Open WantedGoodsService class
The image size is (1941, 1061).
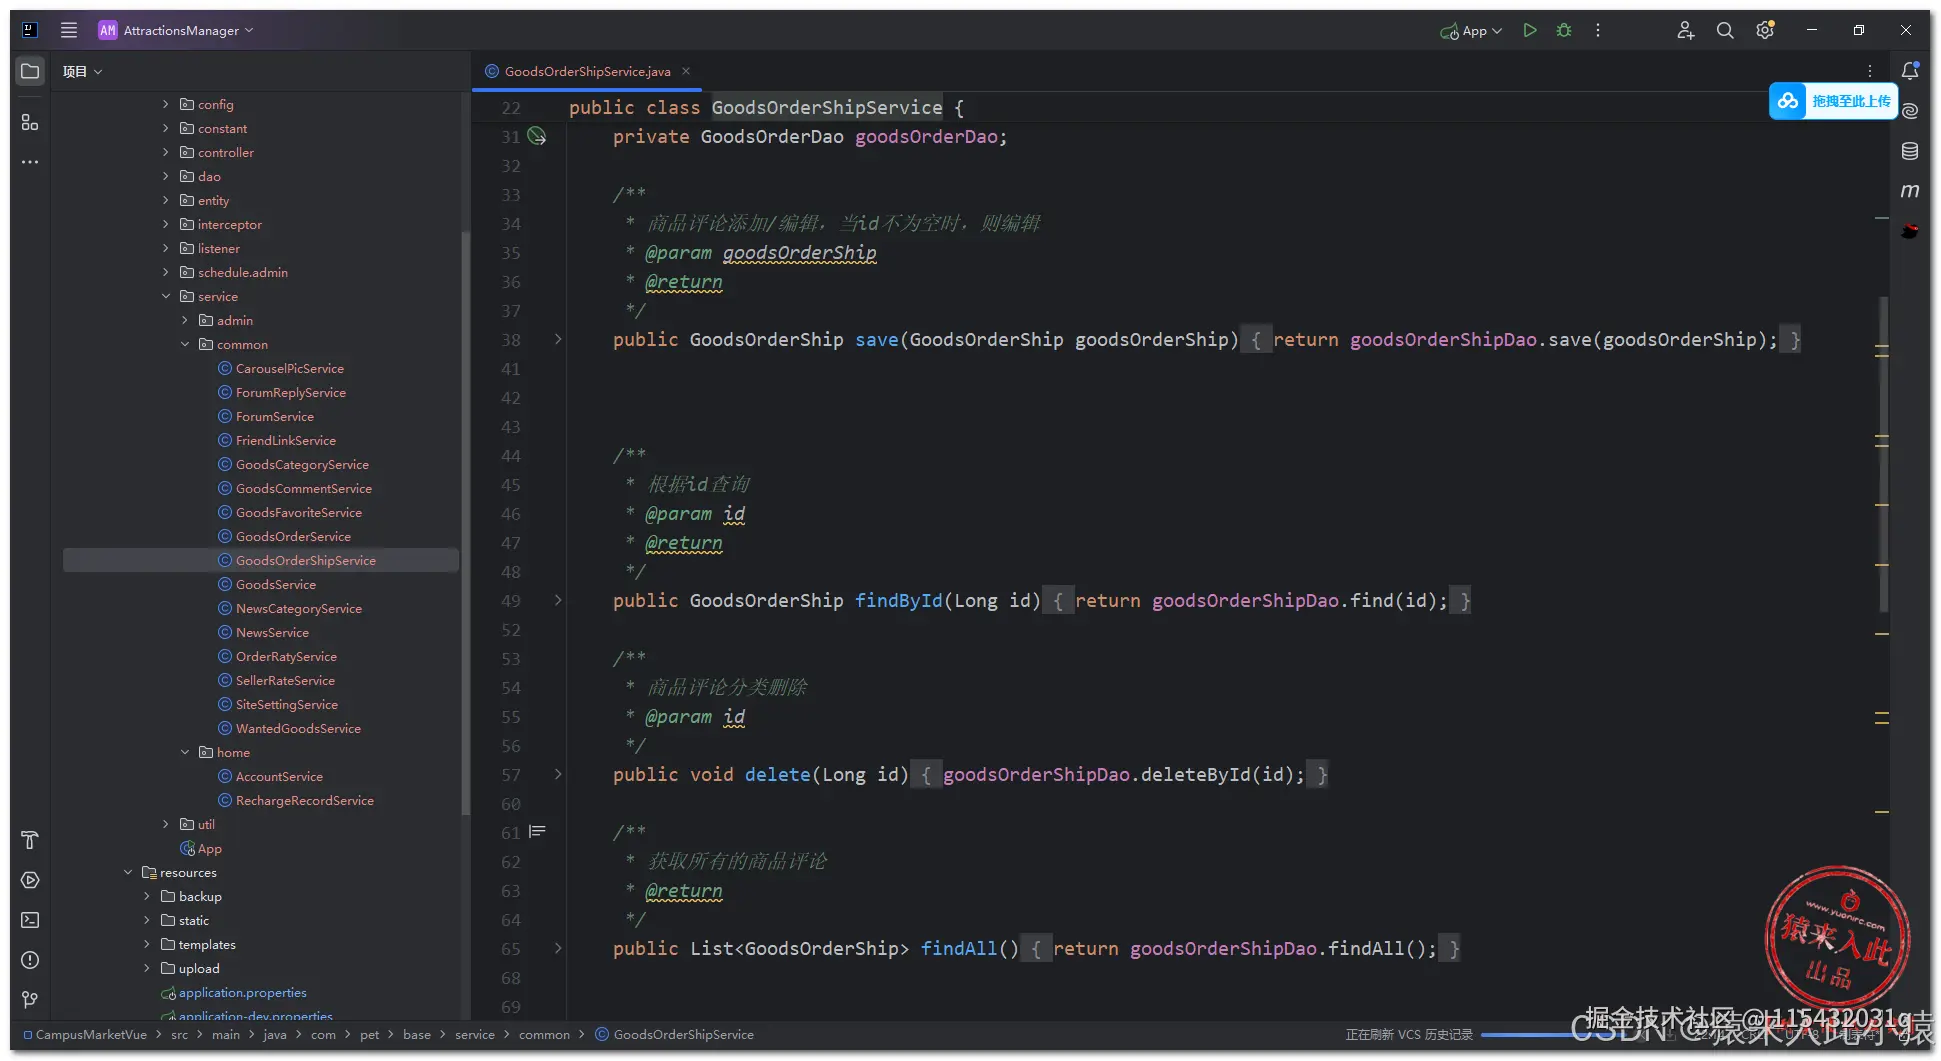[298, 728]
